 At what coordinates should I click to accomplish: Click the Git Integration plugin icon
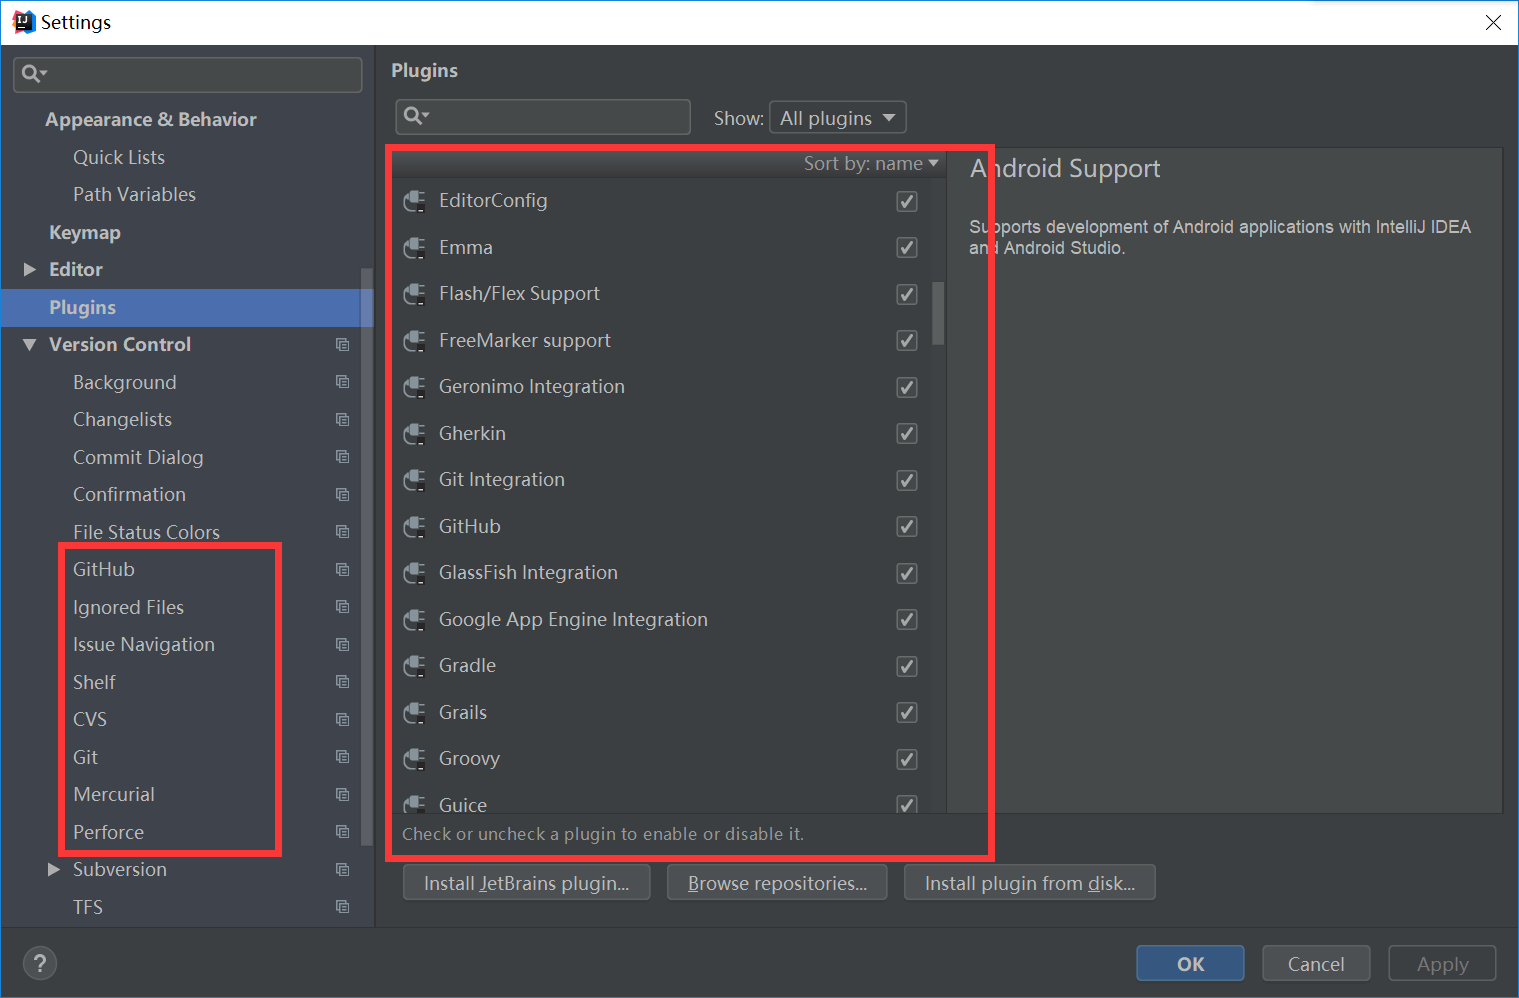coord(414,481)
